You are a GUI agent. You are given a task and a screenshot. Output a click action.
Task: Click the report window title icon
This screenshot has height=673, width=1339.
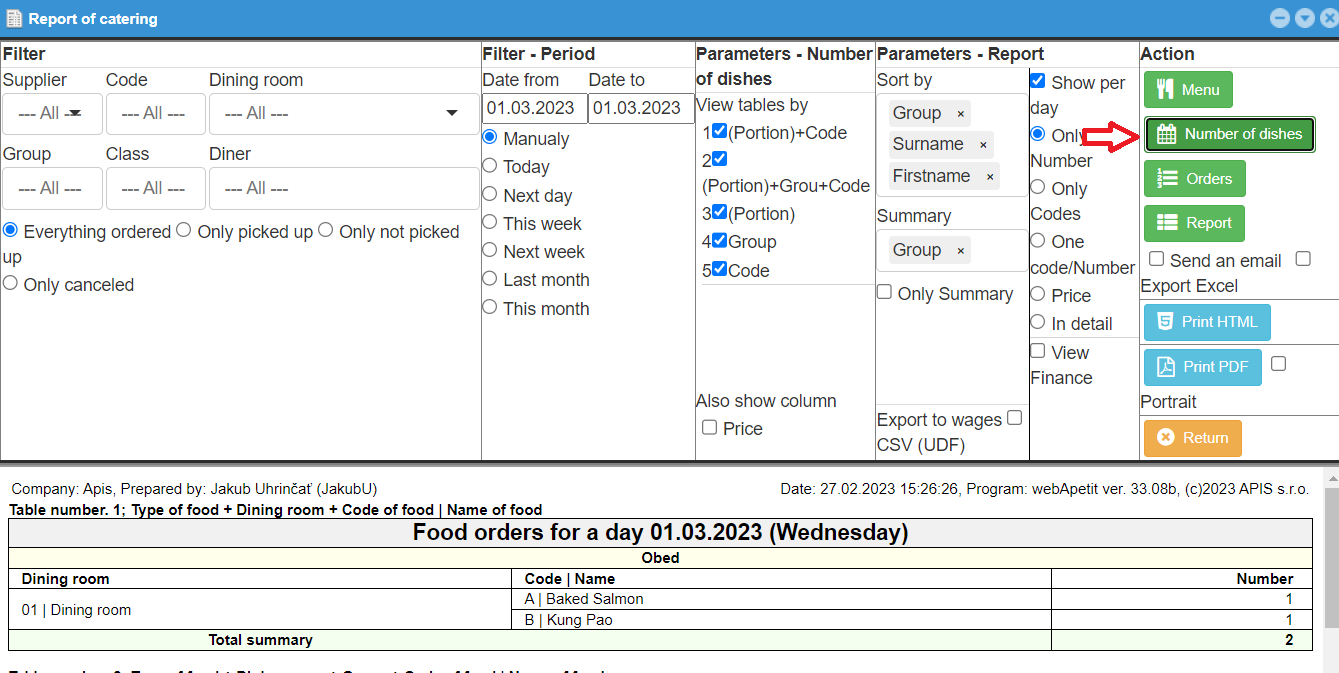tap(15, 19)
